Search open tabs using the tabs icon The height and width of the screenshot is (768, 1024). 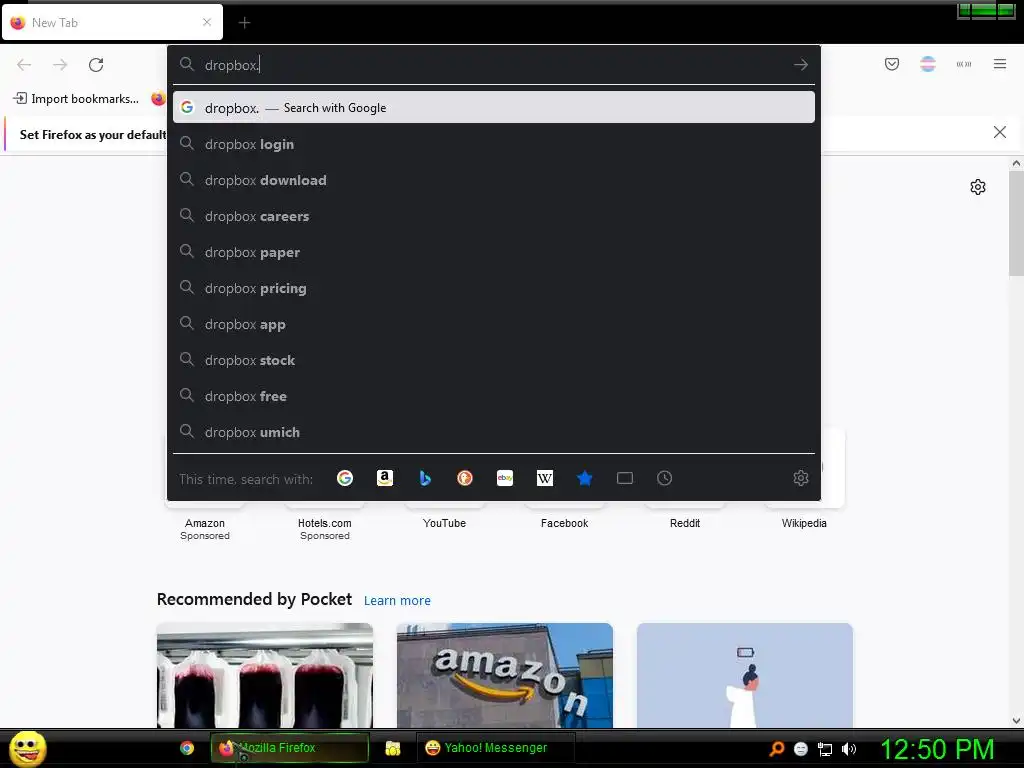[625, 479]
